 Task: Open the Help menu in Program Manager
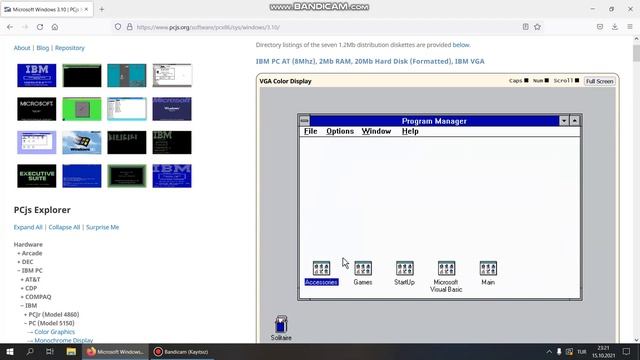coord(410,131)
